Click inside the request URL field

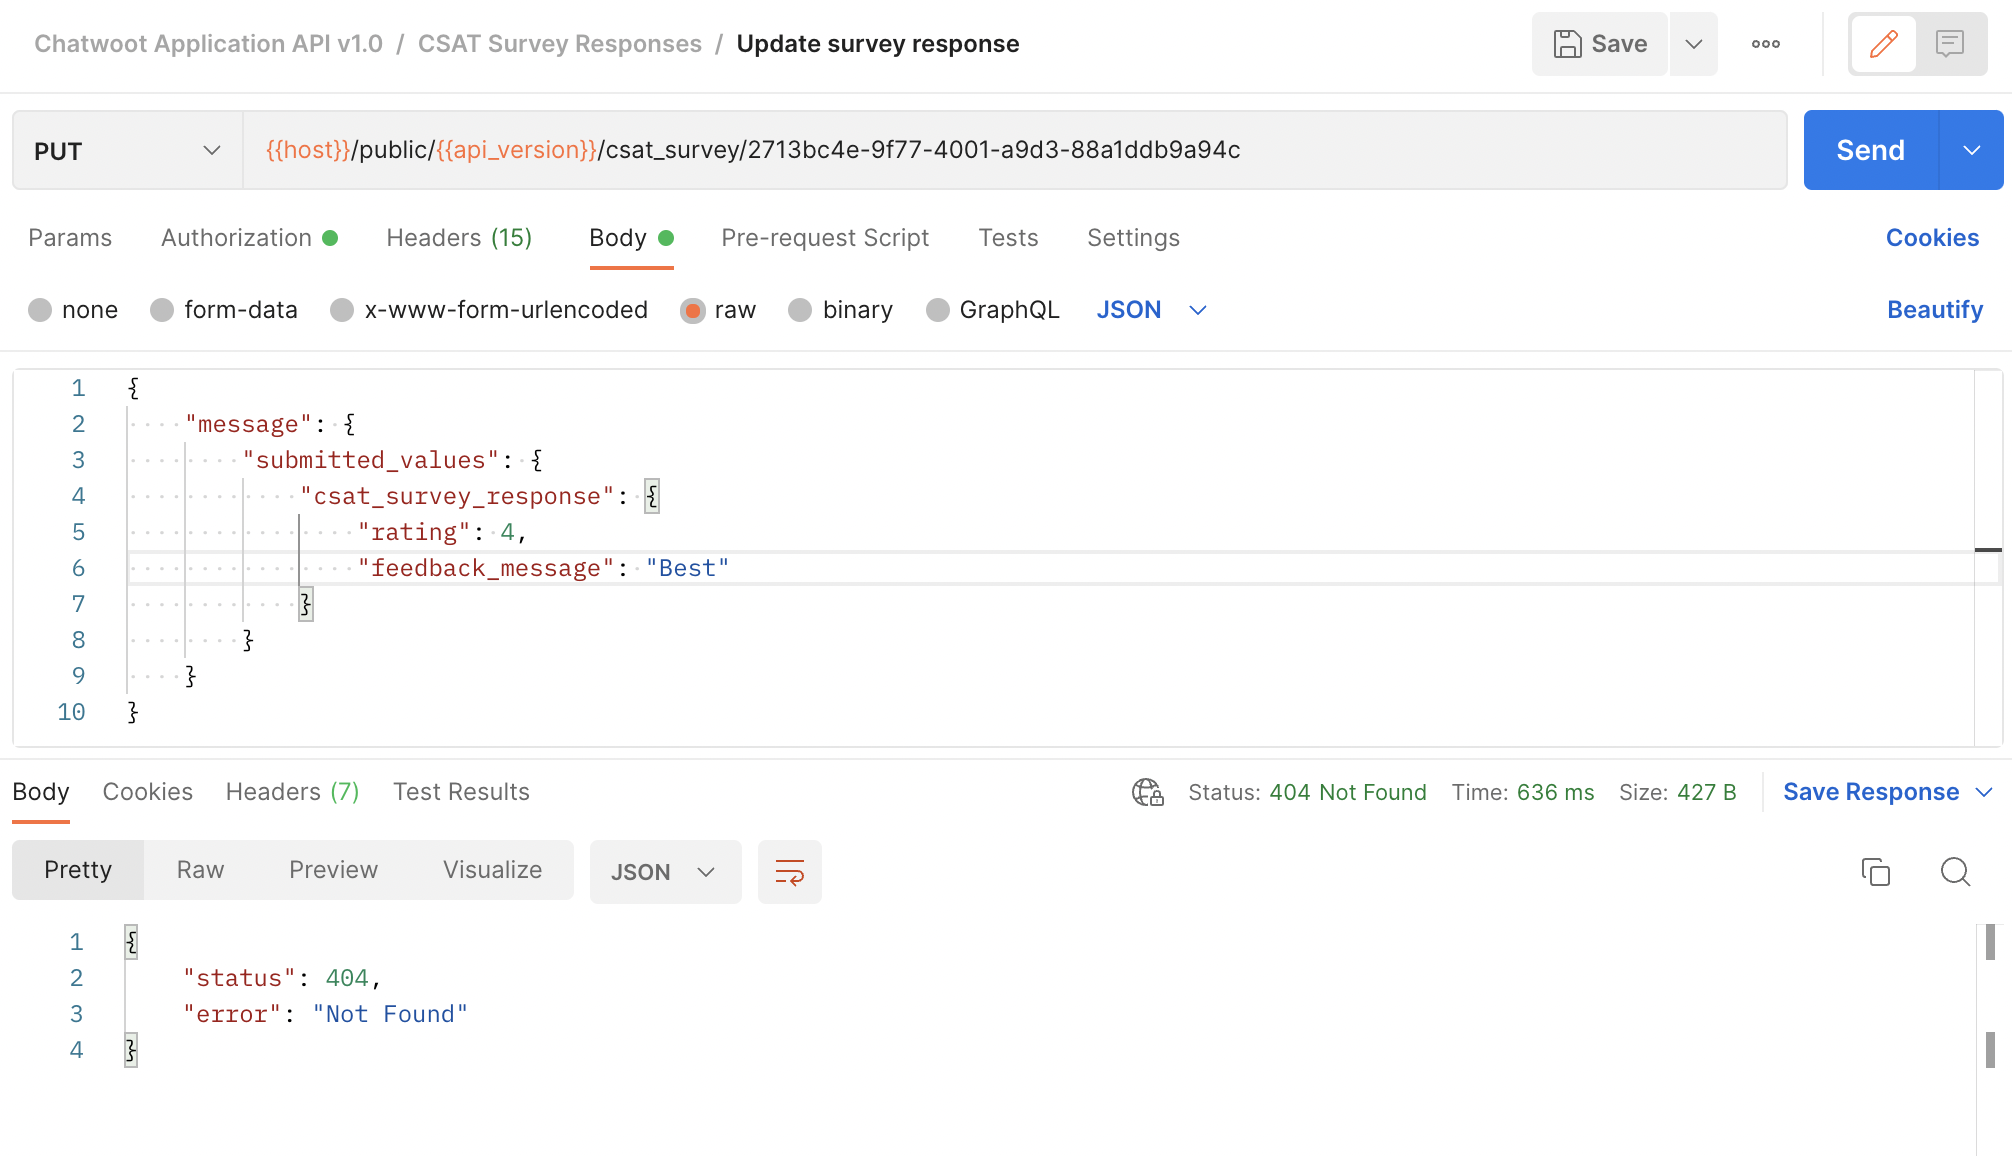point(900,150)
